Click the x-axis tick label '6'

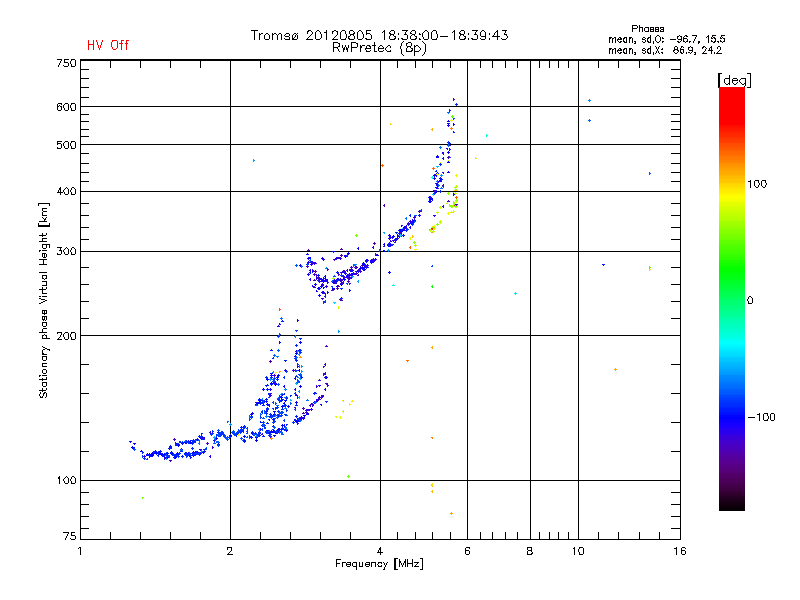[x=467, y=551]
